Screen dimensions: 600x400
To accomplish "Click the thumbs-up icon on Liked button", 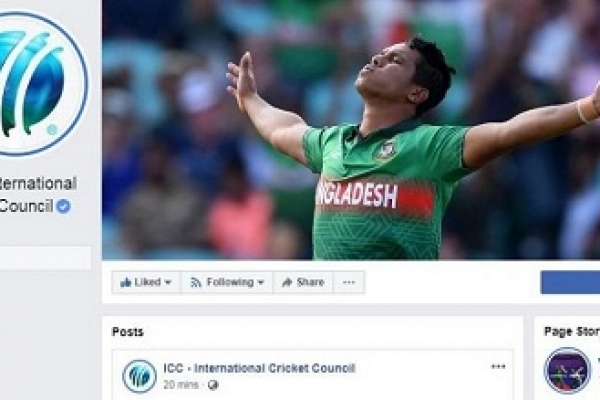I will point(125,282).
